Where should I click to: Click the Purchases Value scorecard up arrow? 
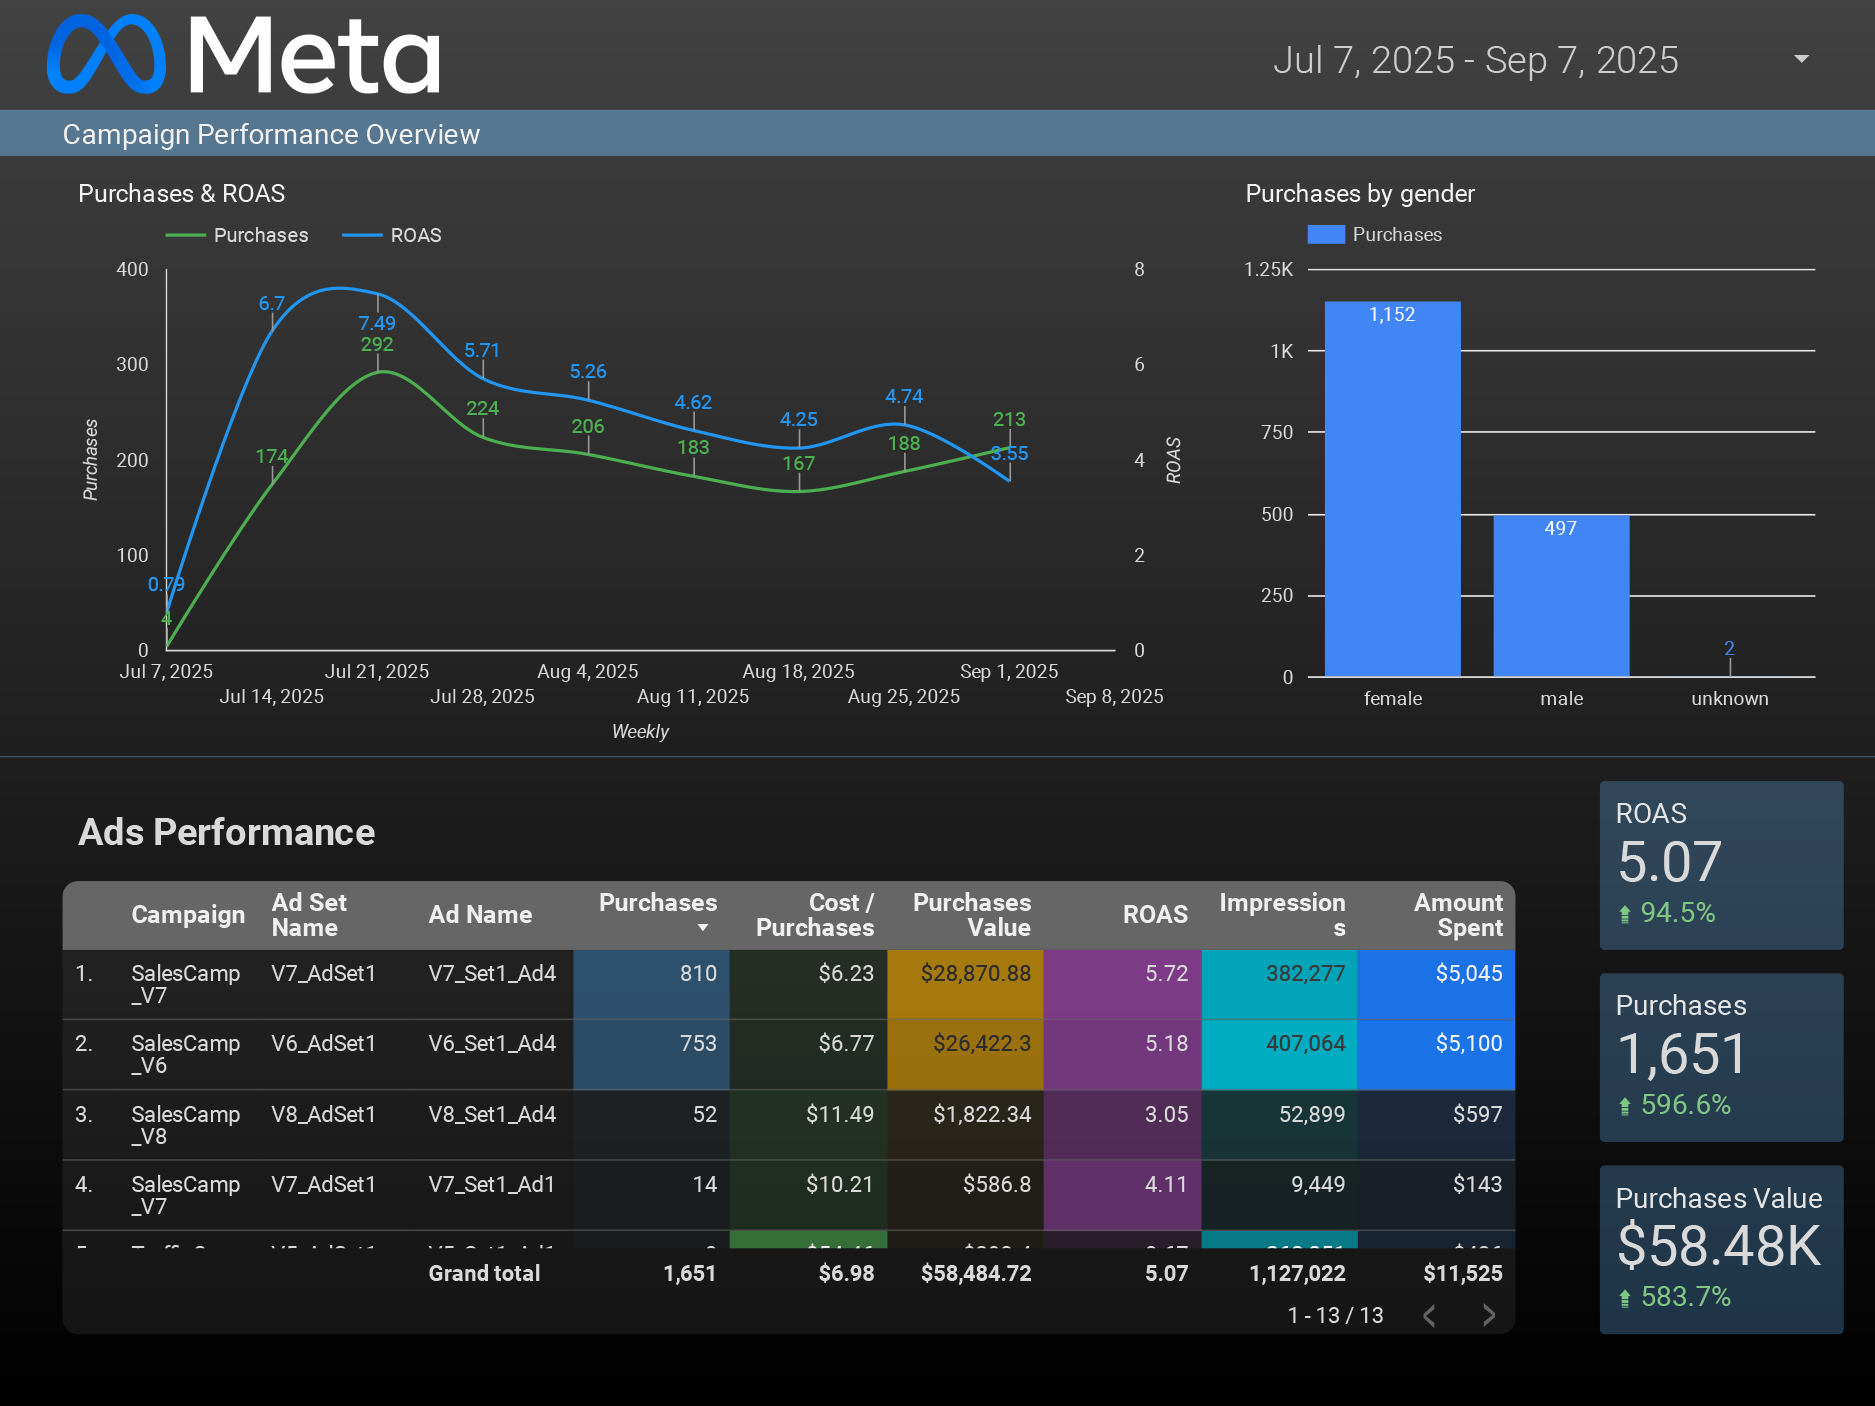pyautogui.click(x=1624, y=1297)
